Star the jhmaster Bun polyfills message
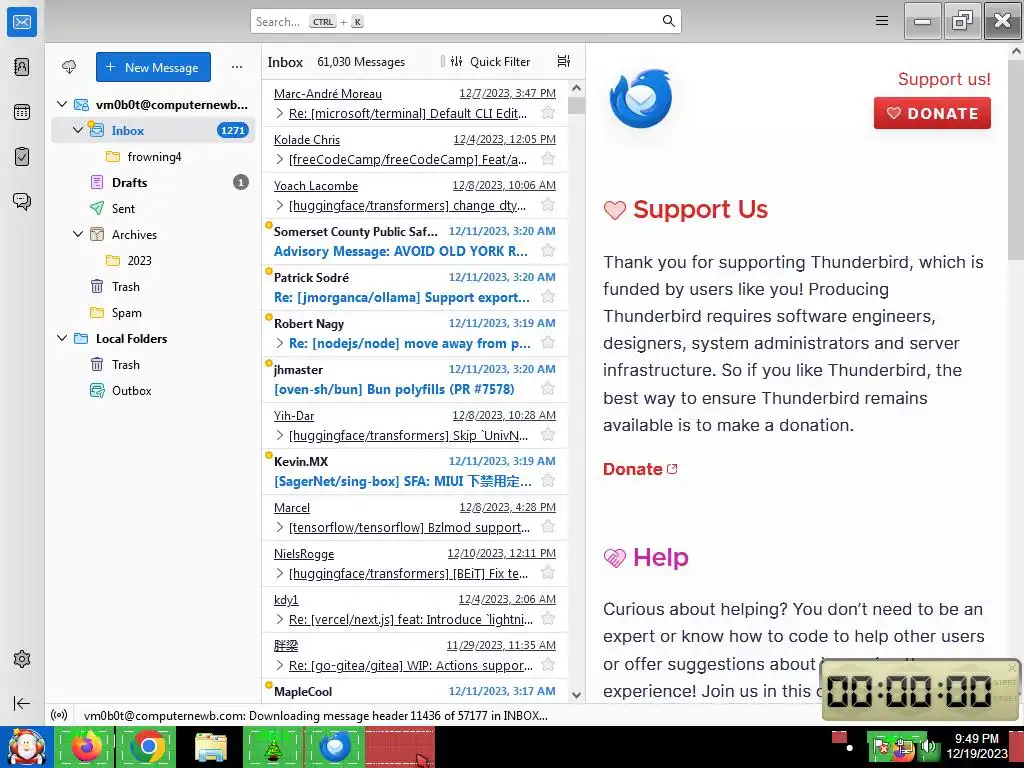The width and height of the screenshot is (1024, 768). (549, 389)
